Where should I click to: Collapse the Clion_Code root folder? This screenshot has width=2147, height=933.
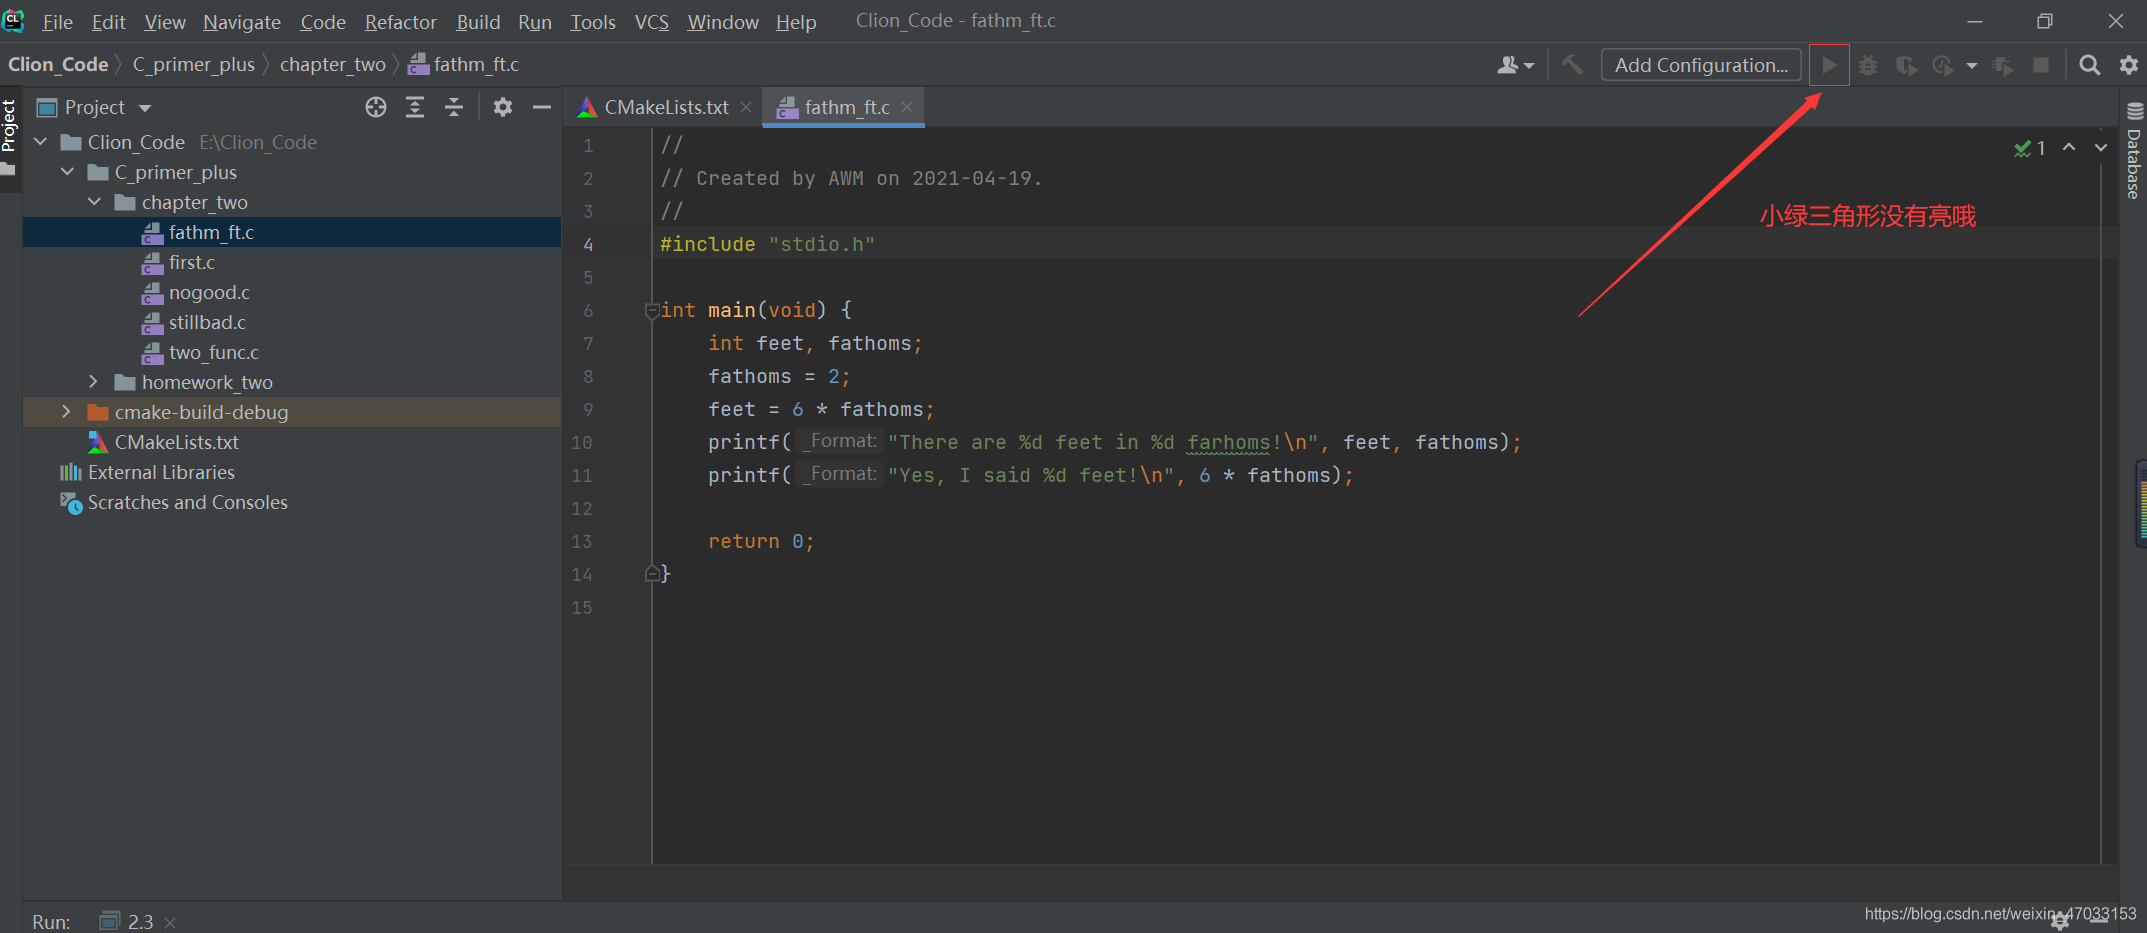coord(41,142)
